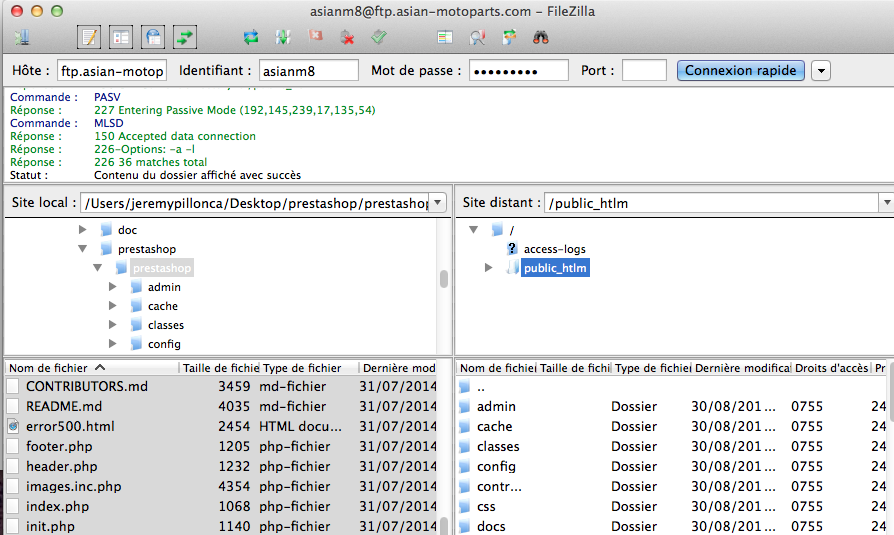Select header.php local file
Image resolution: width=894 pixels, height=535 pixels.
click(x=221, y=466)
